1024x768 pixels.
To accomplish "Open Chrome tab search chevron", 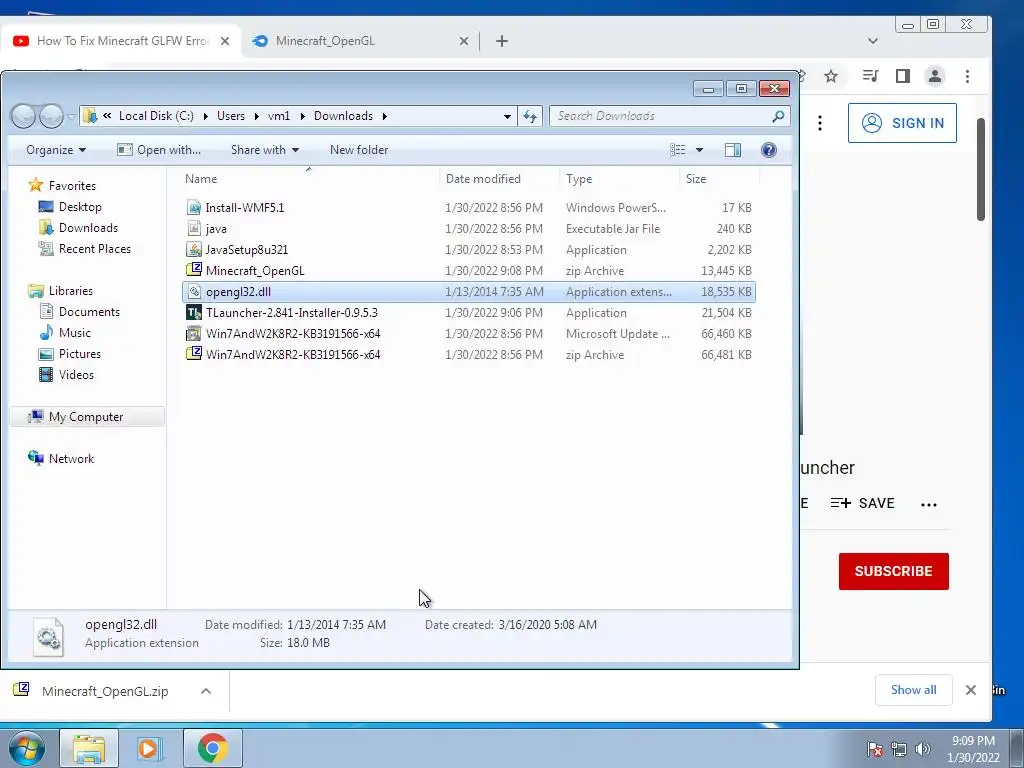I will [x=872, y=40].
